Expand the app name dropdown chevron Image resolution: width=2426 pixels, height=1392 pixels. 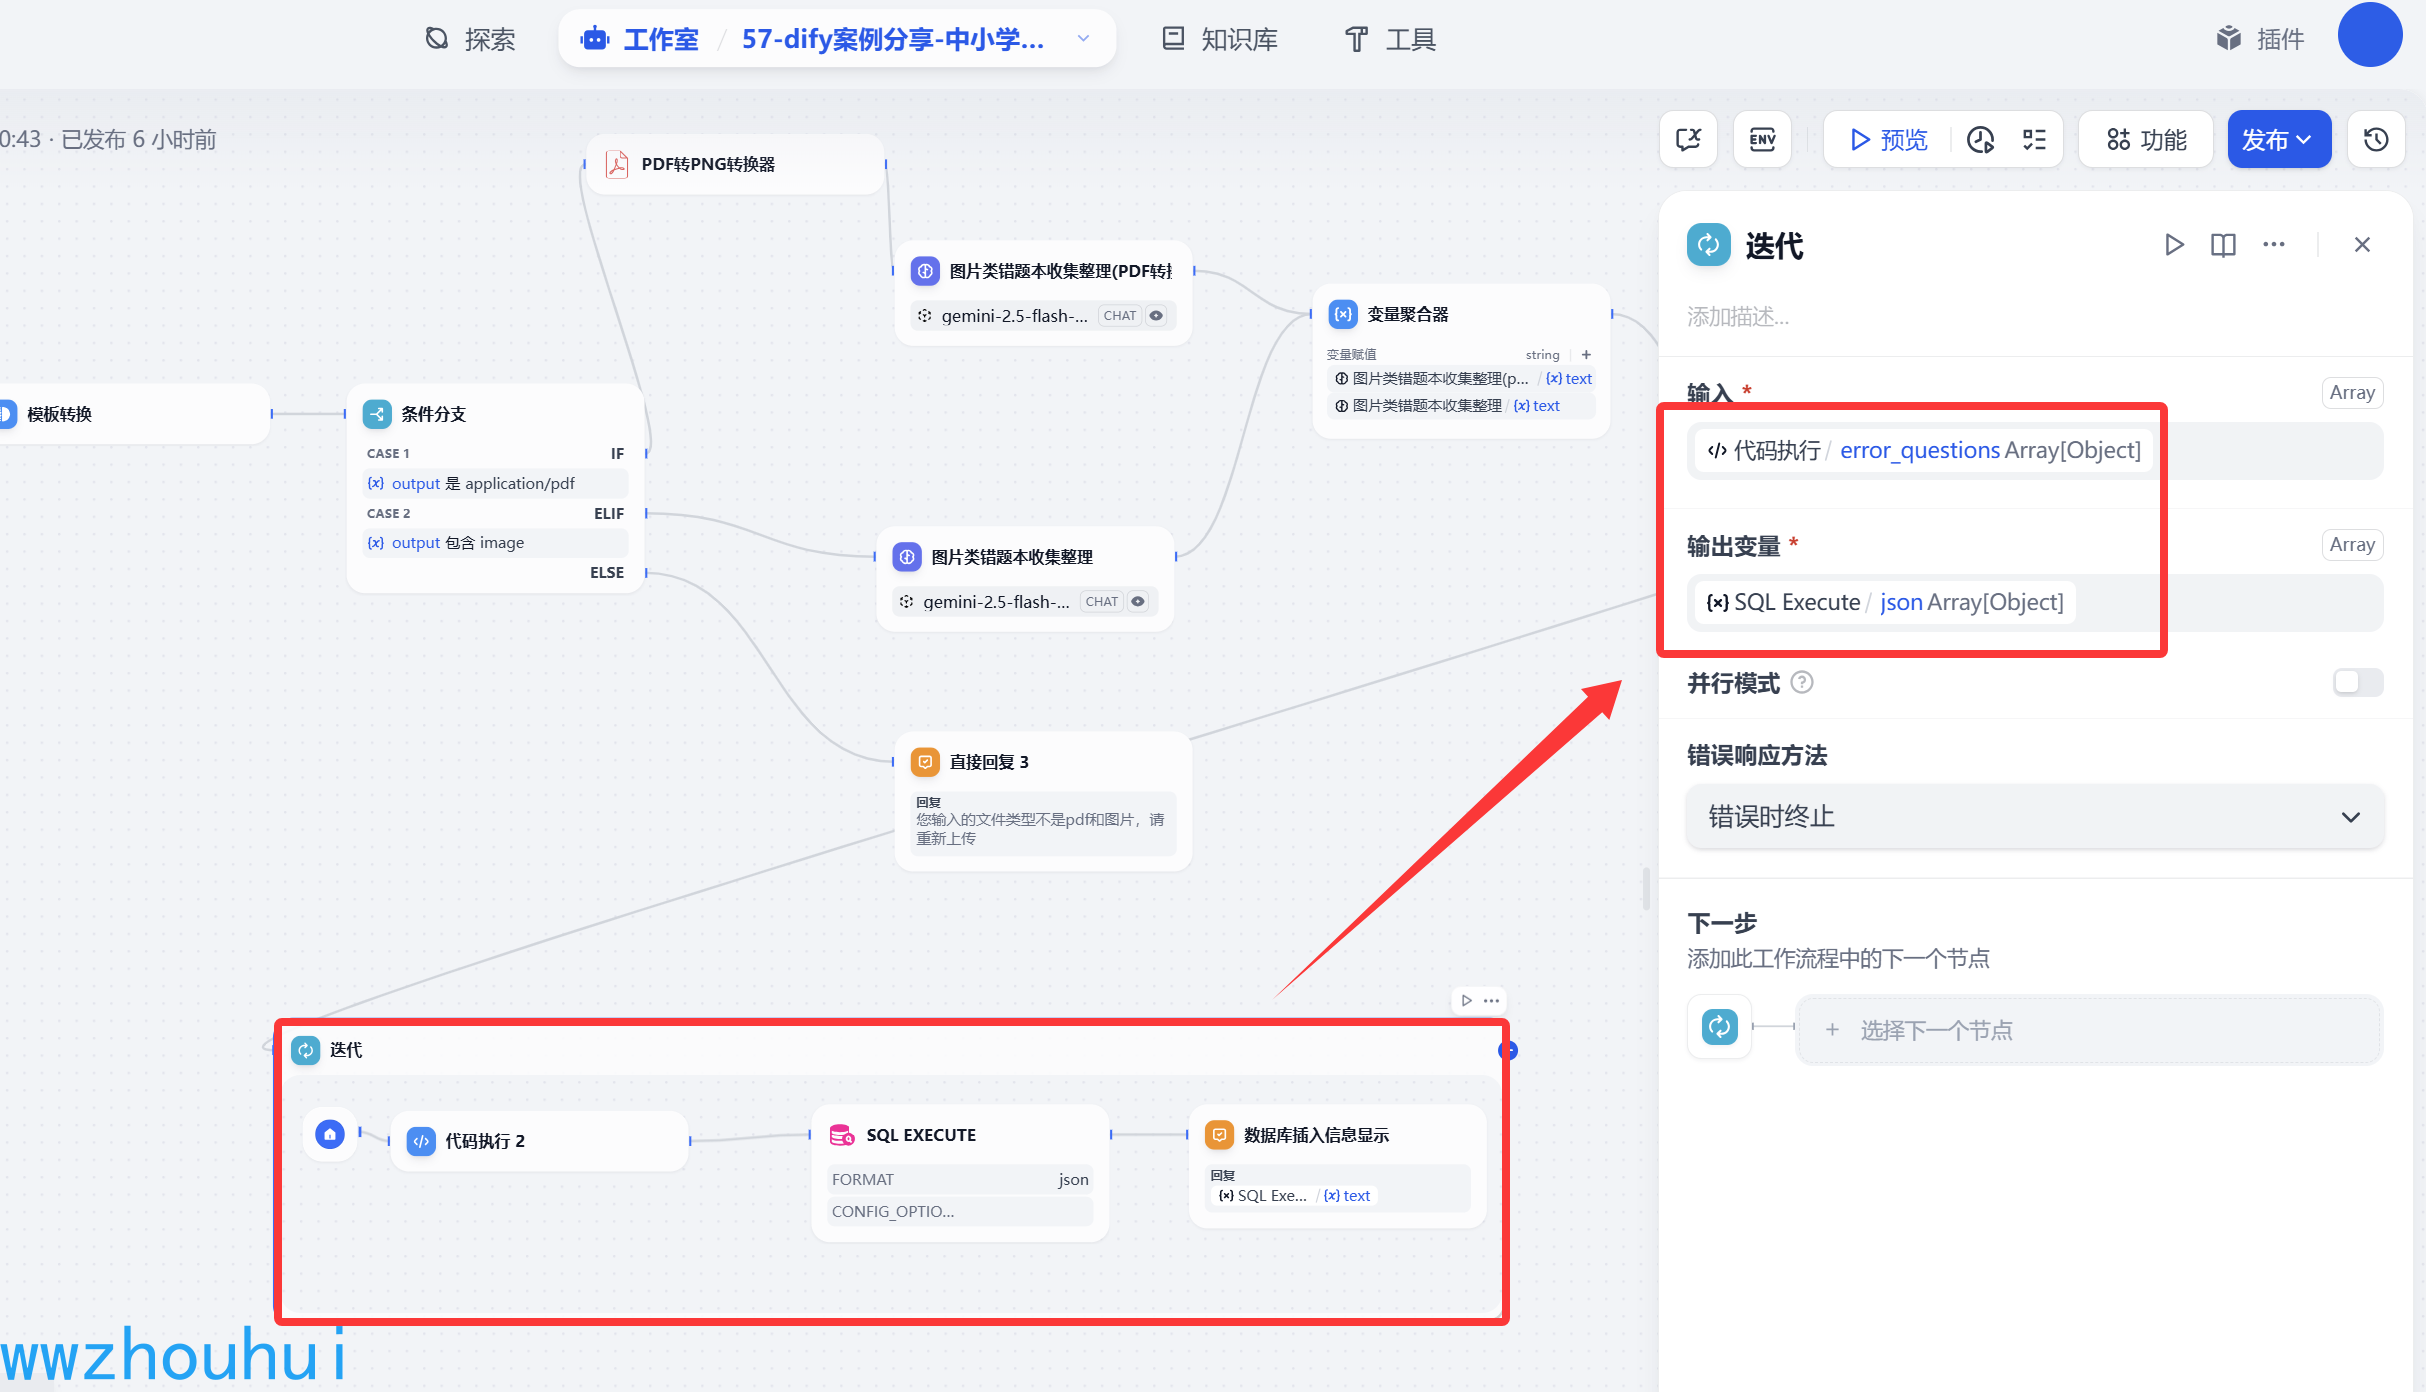1083,39
